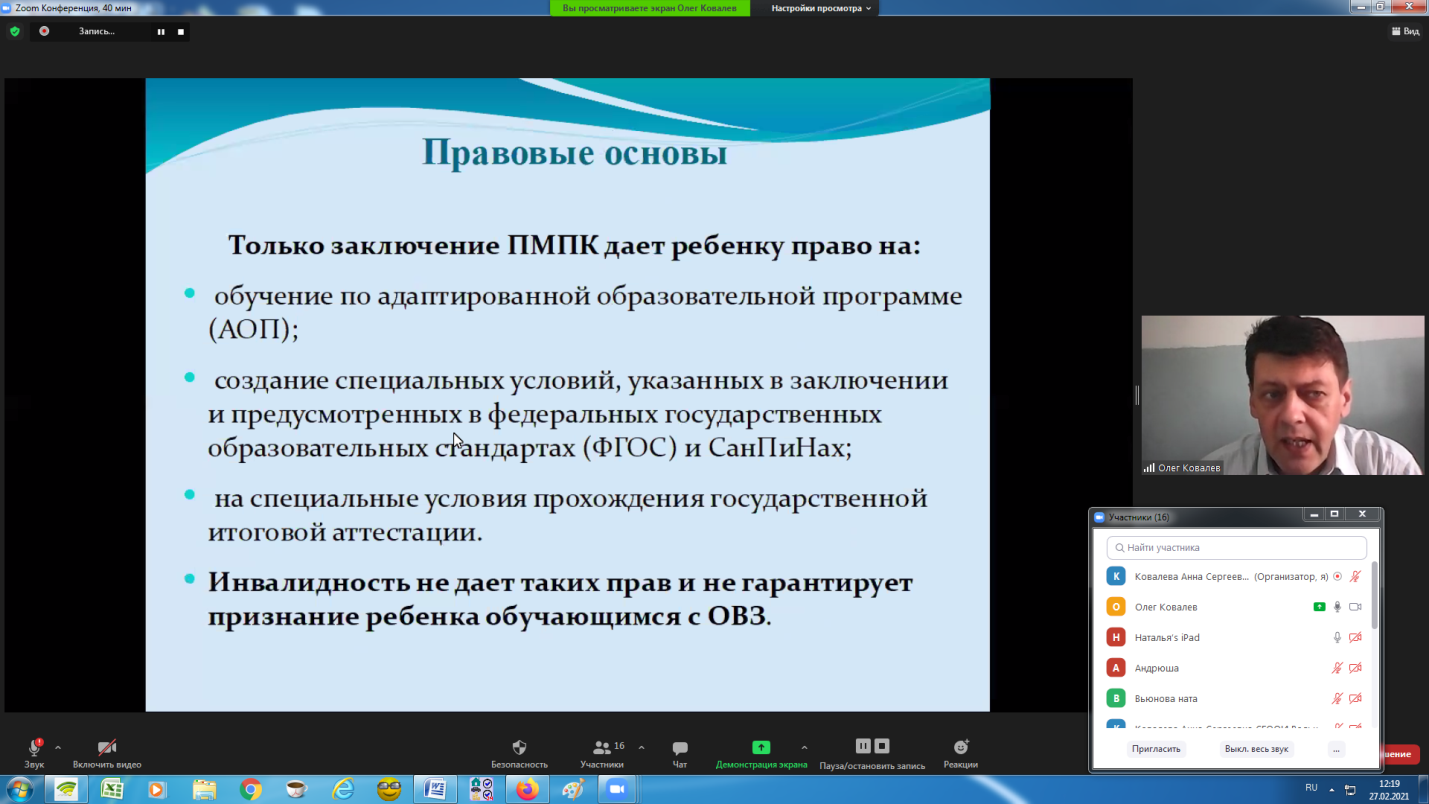Viewport: 1429px width, 804px height.
Task: Pause recording in bottom toolbar
Action: pos(863,746)
